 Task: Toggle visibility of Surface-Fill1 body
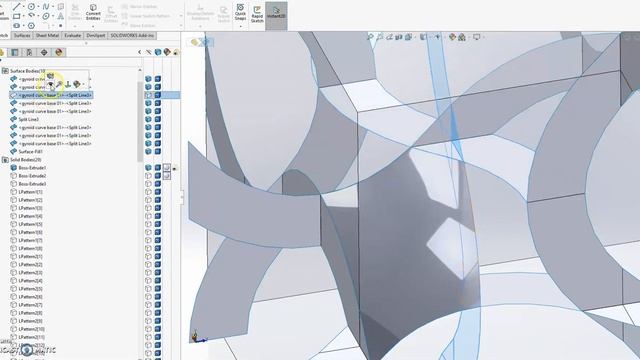(x=149, y=151)
